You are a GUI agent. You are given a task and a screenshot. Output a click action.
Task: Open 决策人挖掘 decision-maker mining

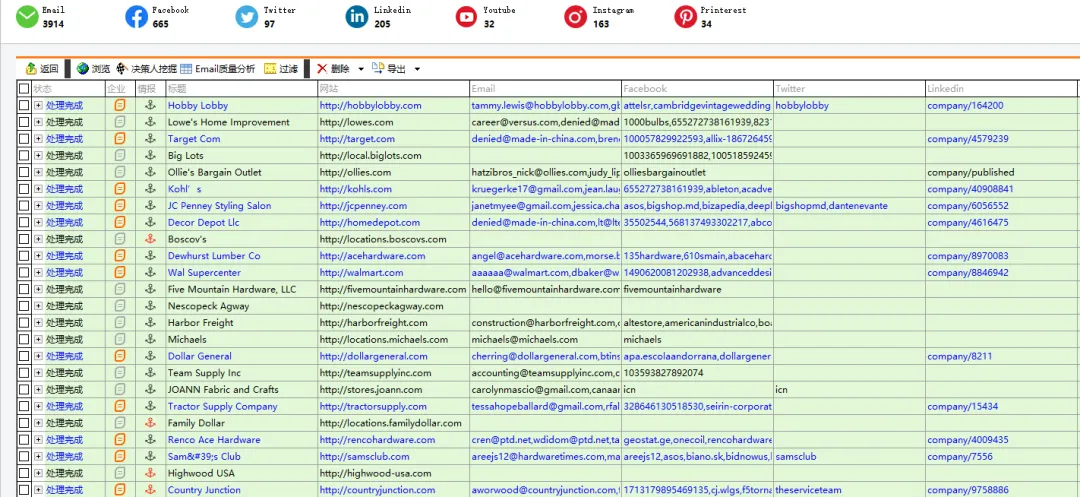[x=146, y=69]
